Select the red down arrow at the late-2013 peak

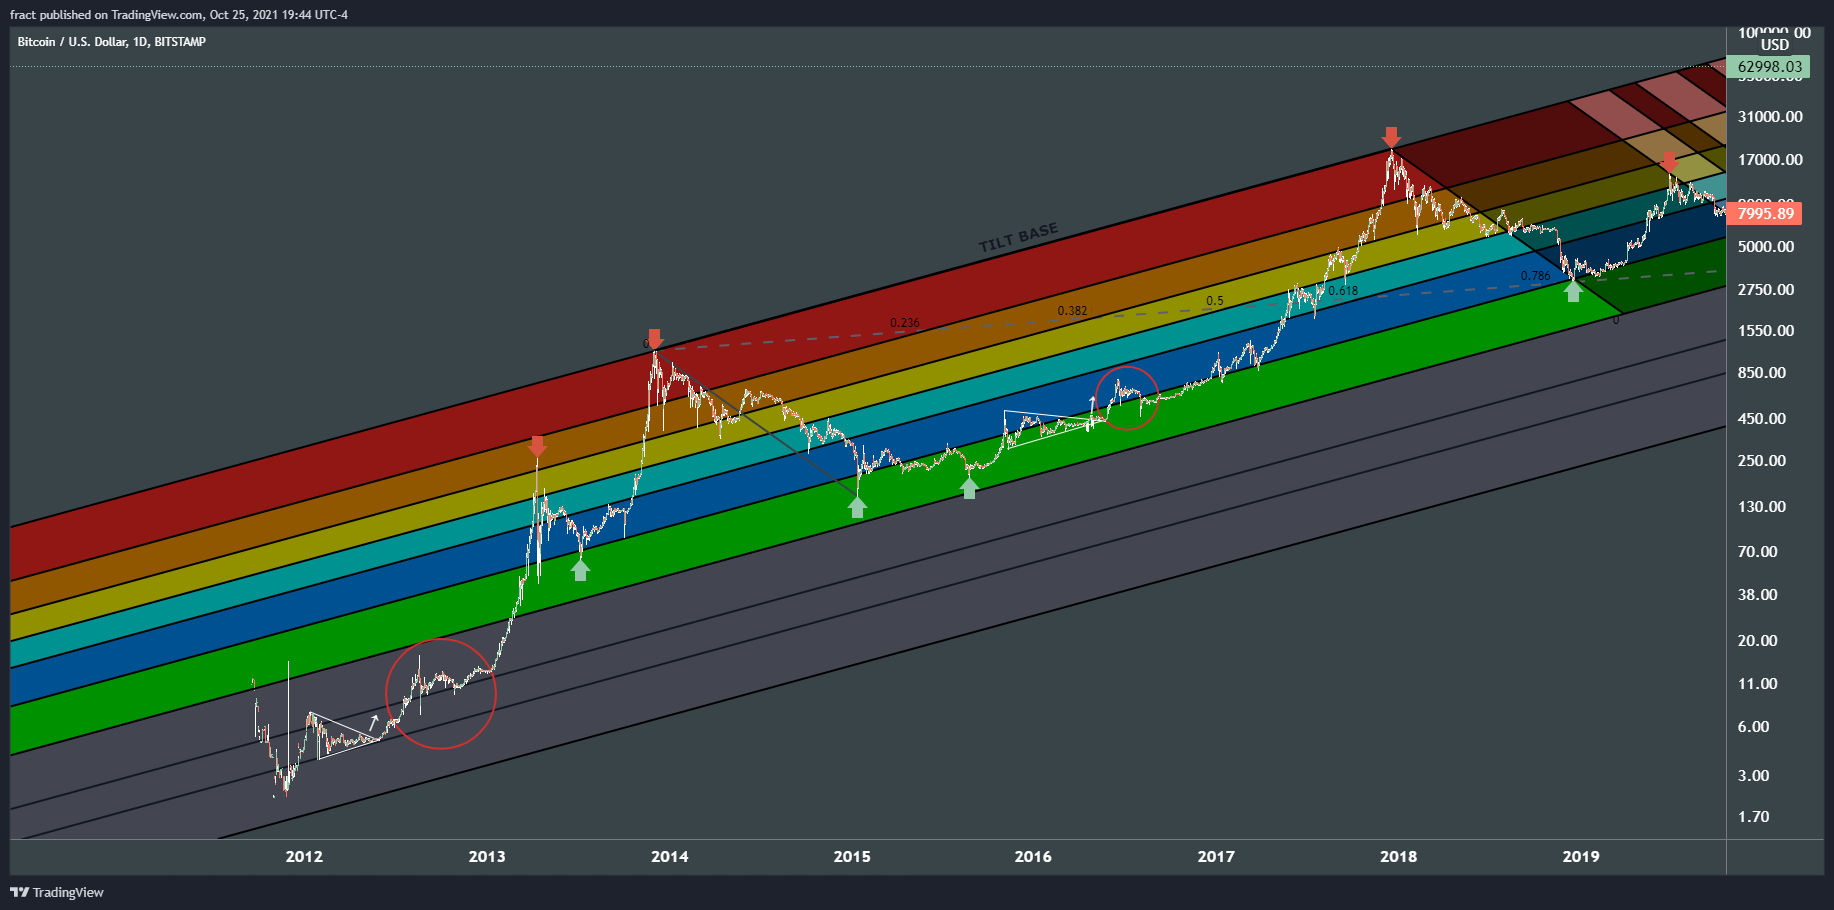point(654,338)
